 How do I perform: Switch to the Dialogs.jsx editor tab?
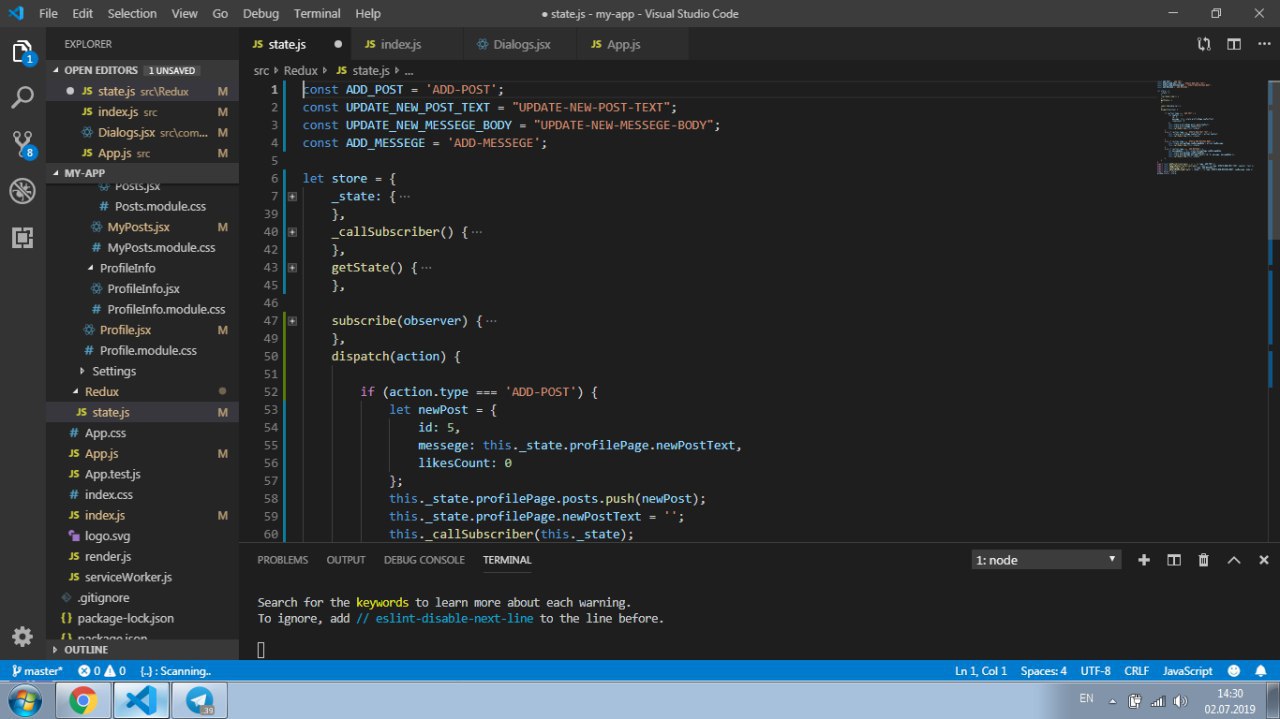pyautogui.click(x=514, y=45)
